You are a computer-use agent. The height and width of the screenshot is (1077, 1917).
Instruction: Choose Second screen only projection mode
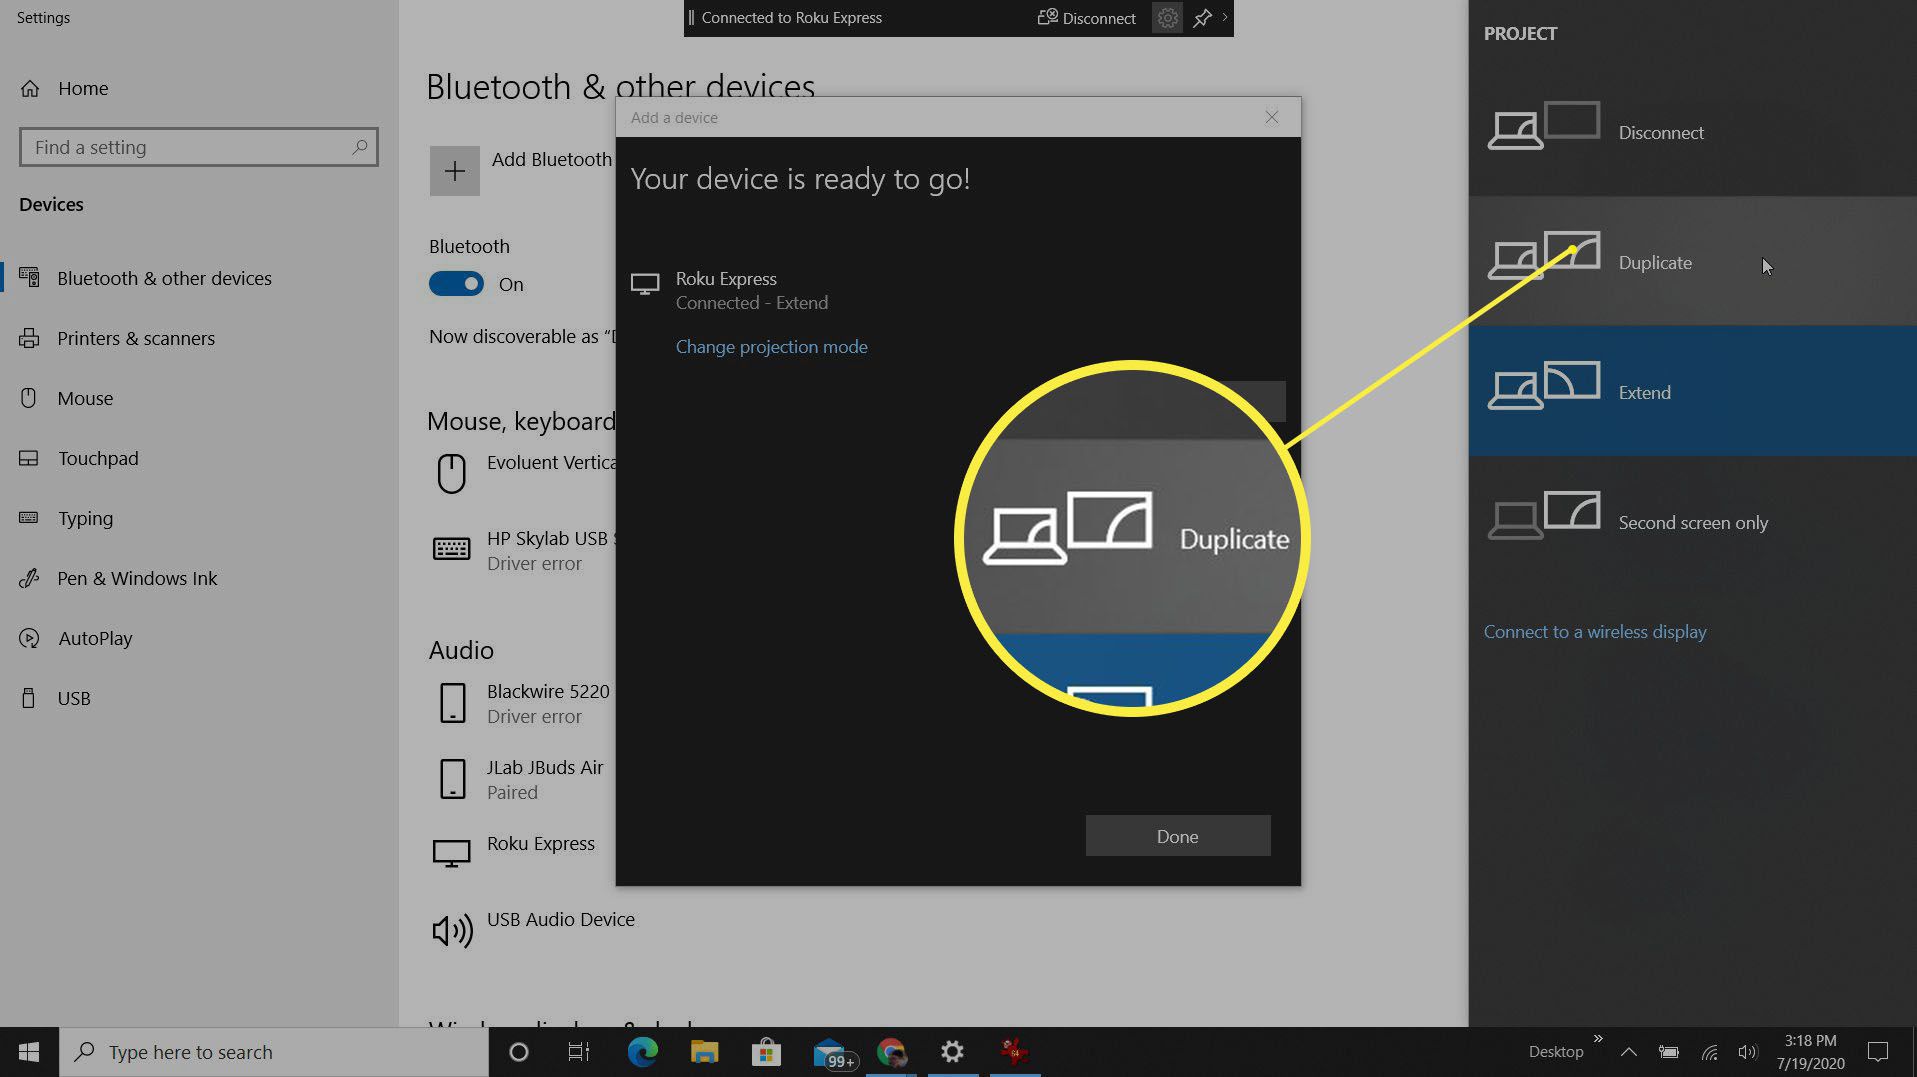[1692, 522]
